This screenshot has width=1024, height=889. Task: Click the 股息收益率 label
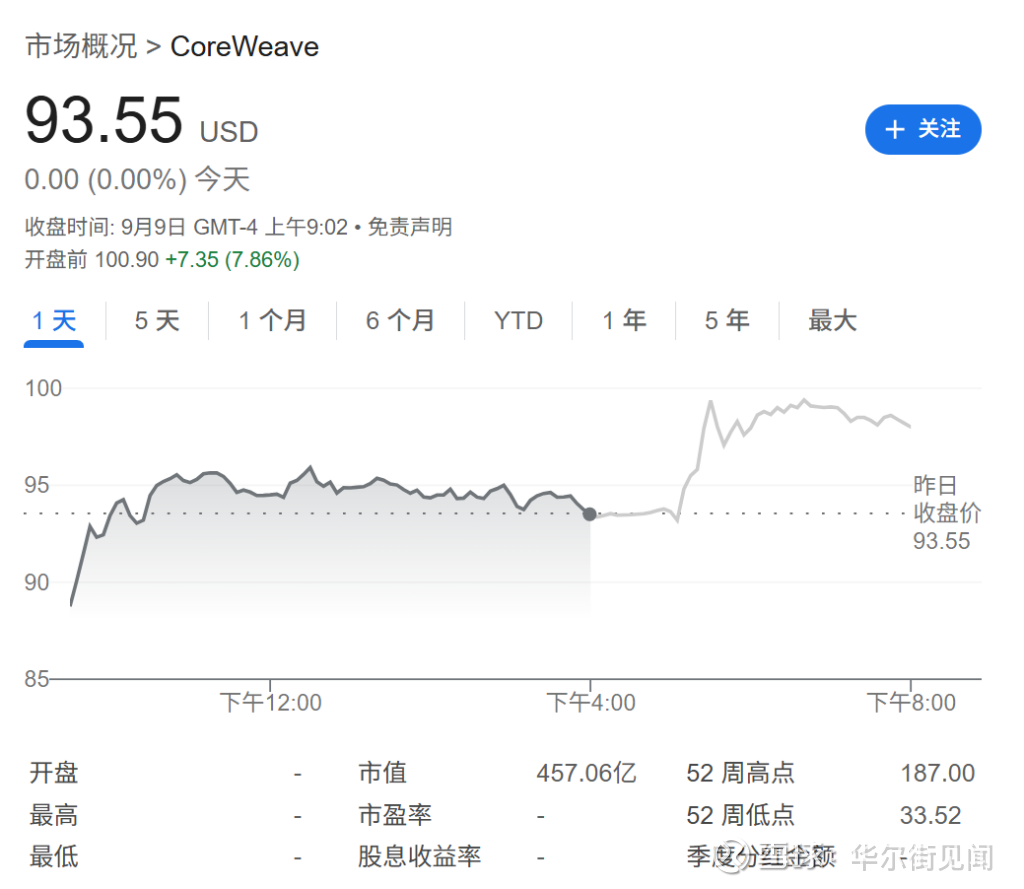[419, 856]
